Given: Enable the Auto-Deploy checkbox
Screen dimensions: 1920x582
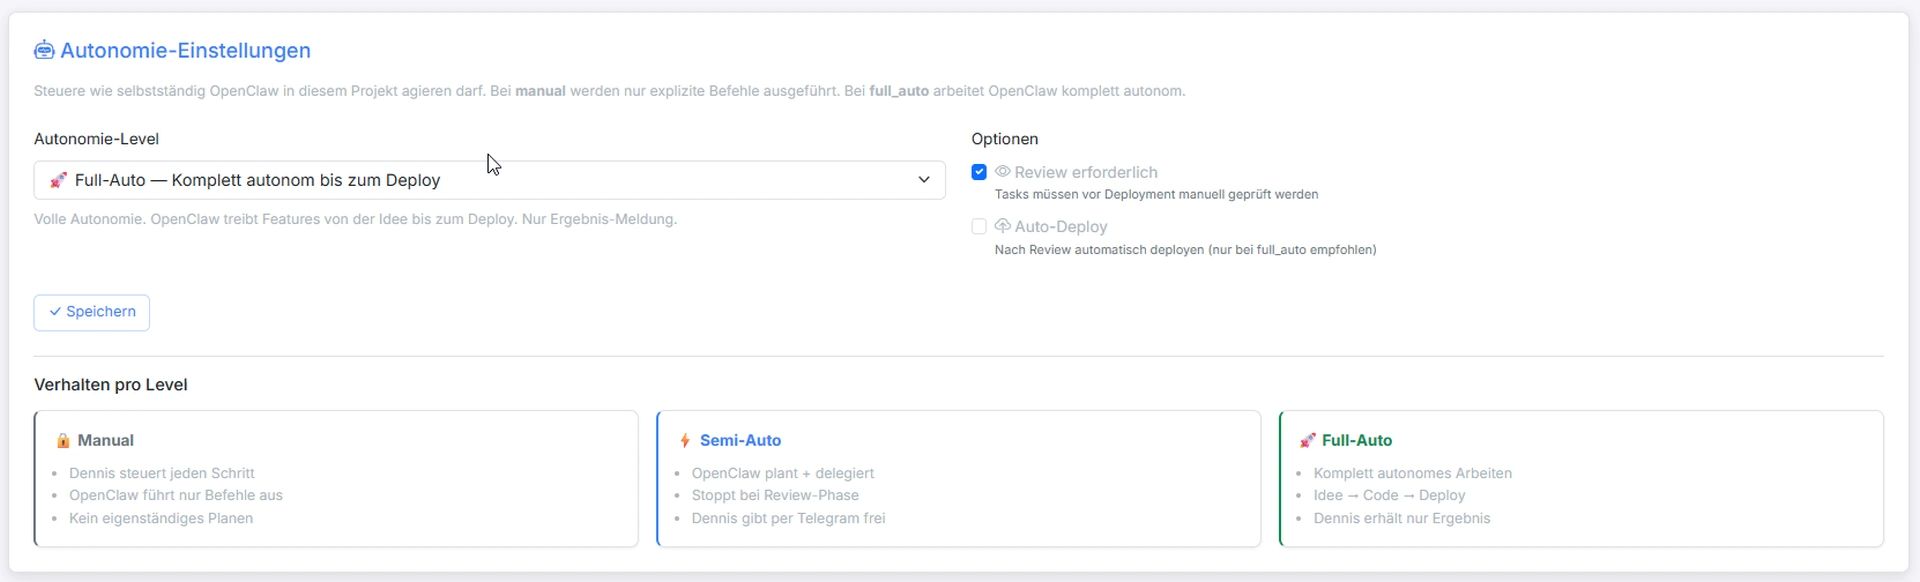Looking at the screenshot, I should (979, 227).
